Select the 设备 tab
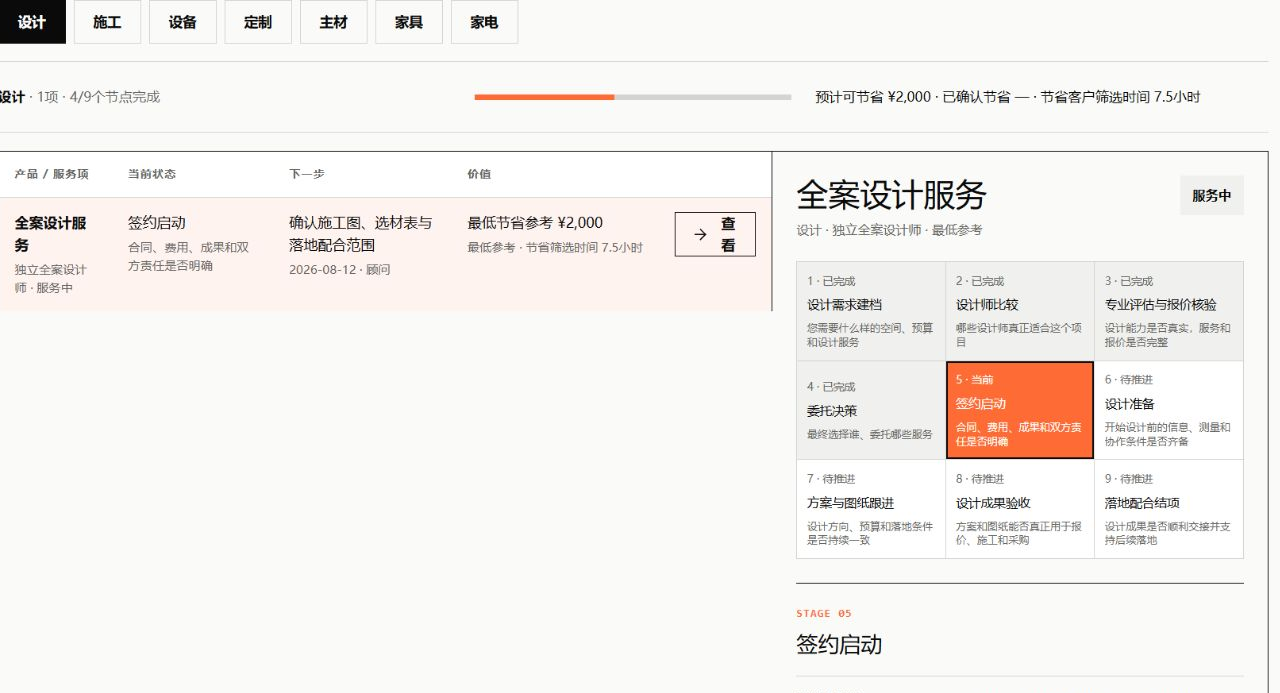The width and height of the screenshot is (1280, 693). pos(183,22)
